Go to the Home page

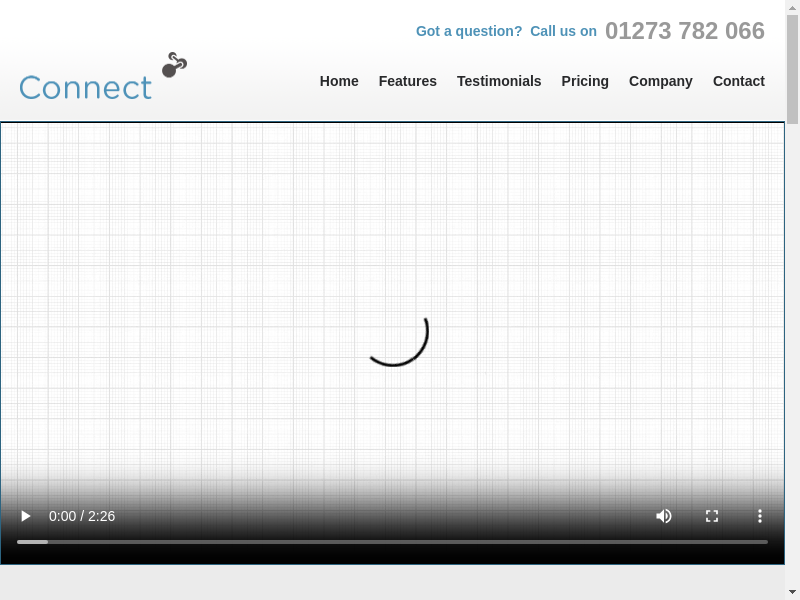pos(339,81)
